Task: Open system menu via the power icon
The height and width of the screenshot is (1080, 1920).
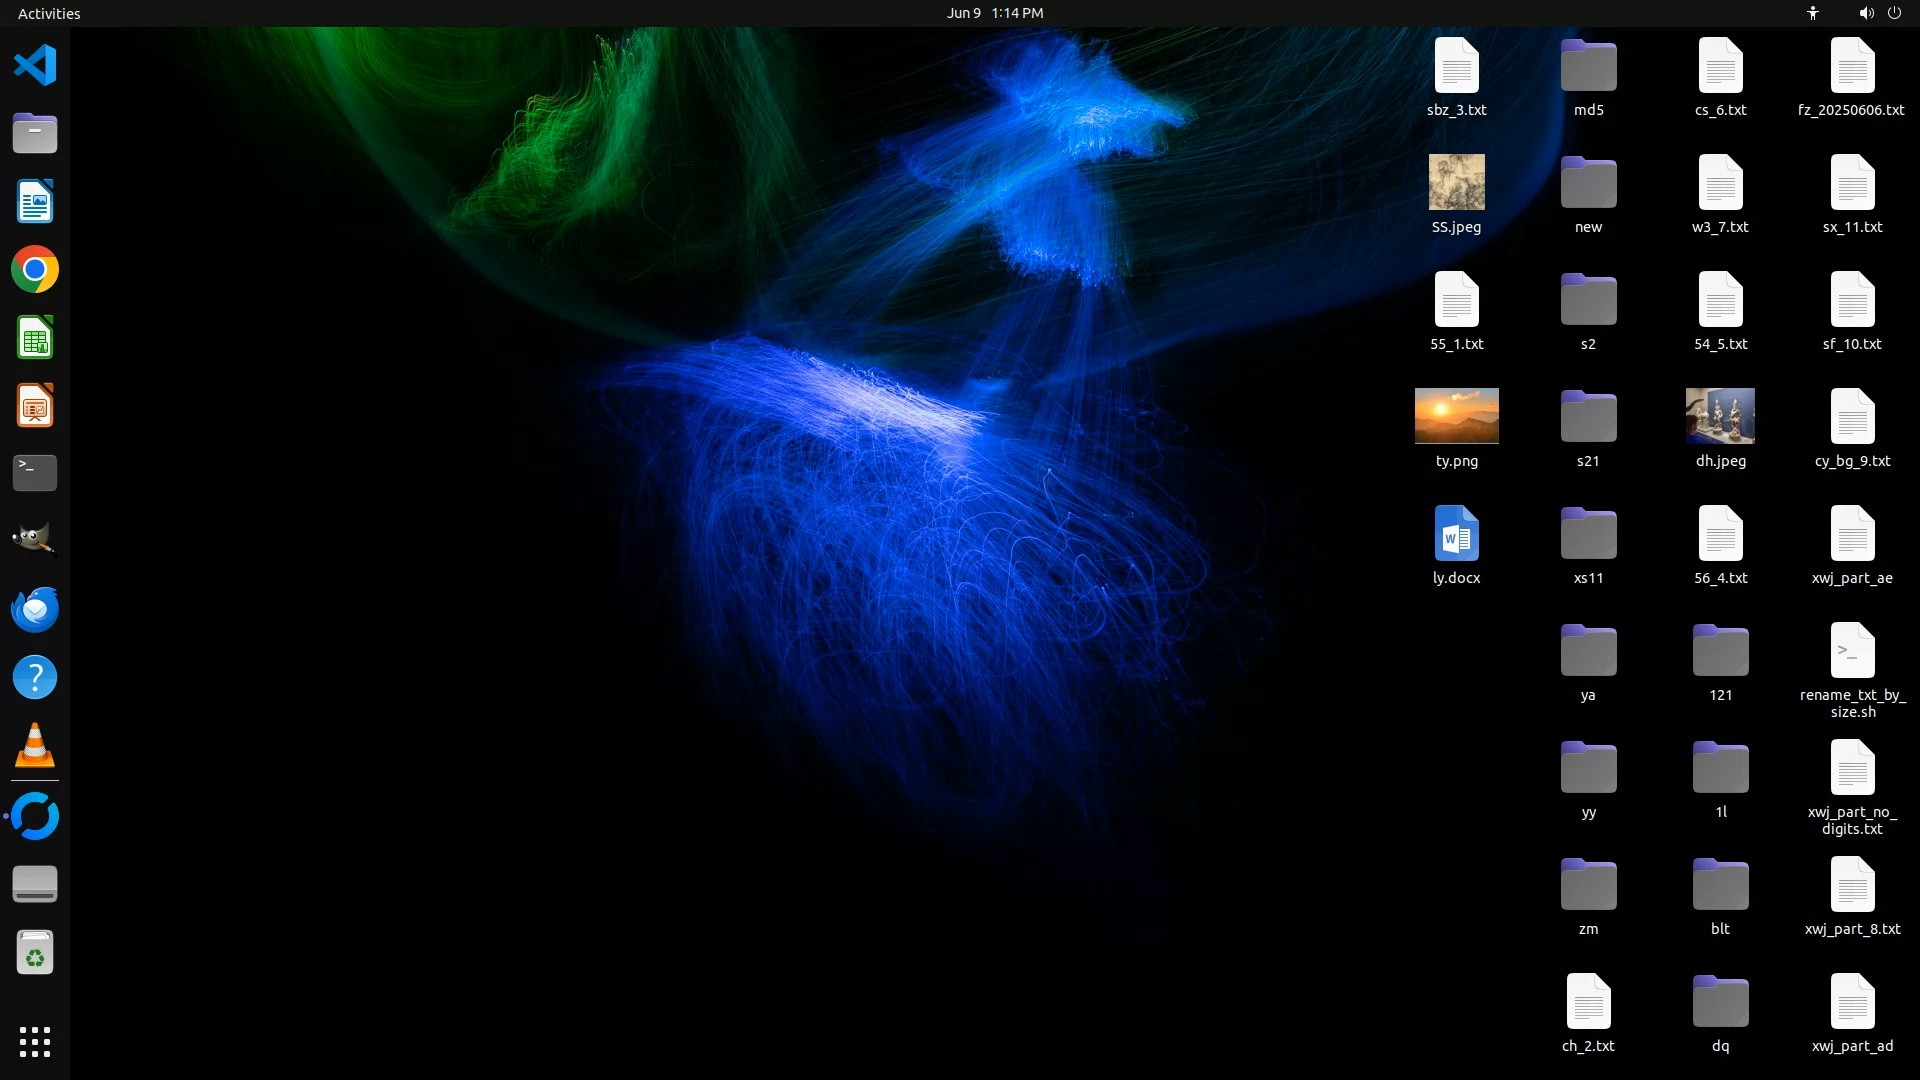Action: [x=1894, y=13]
